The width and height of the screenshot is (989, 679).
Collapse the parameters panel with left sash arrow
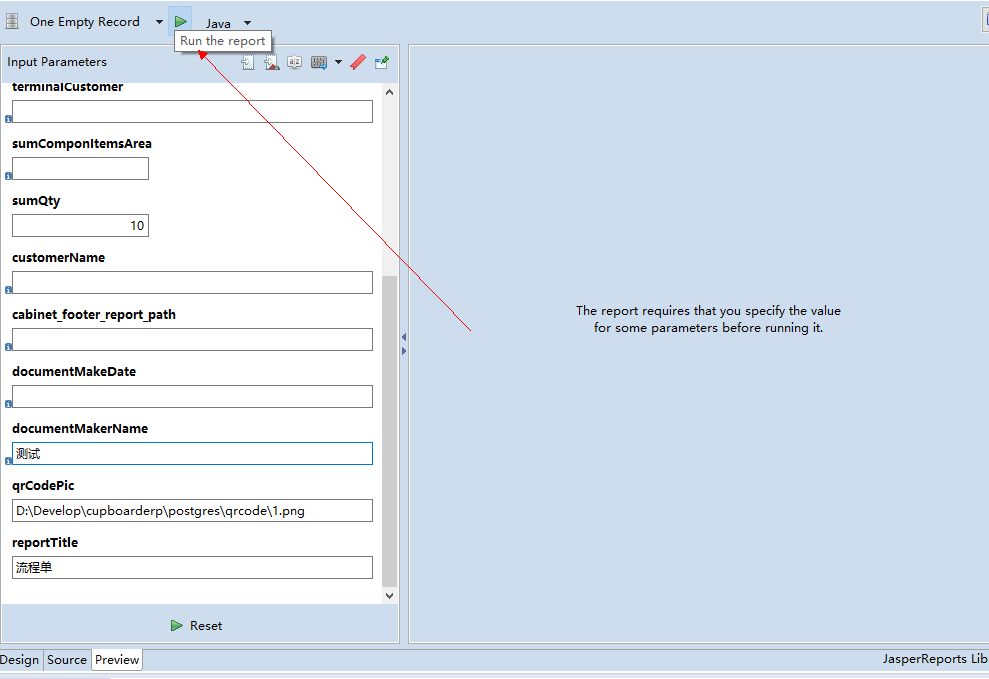click(x=404, y=337)
